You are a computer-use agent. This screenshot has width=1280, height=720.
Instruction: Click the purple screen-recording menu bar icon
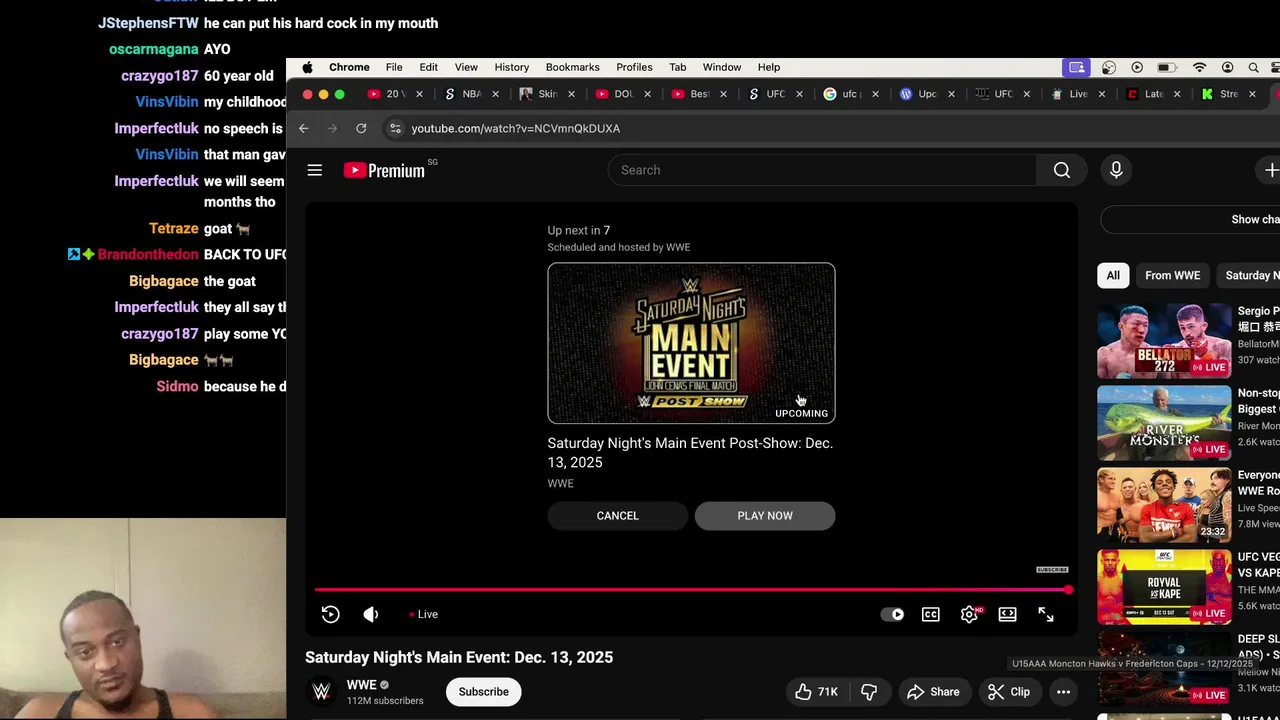1076,67
